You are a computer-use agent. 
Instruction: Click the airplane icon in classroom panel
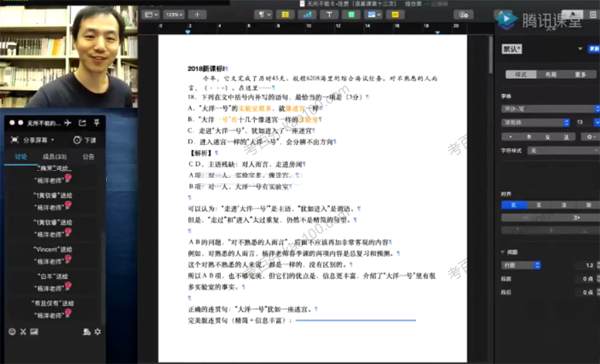(68, 122)
